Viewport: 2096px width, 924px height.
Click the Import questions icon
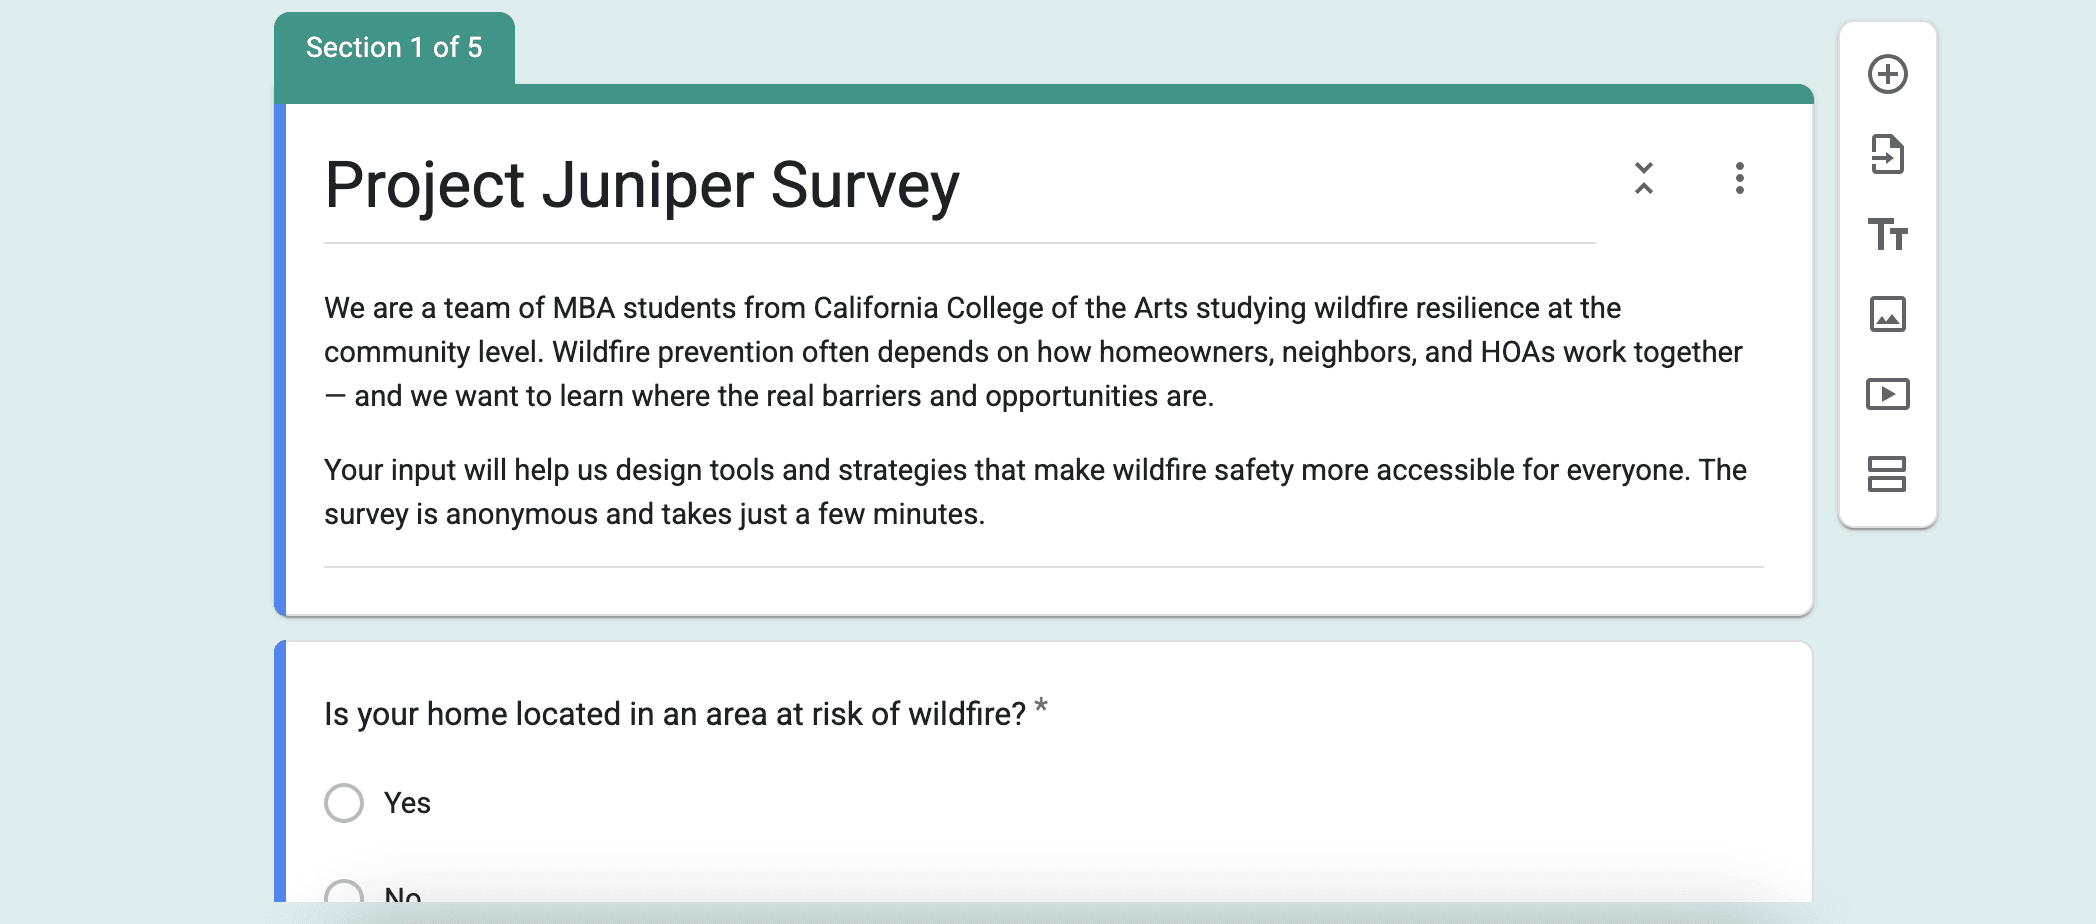[1887, 155]
